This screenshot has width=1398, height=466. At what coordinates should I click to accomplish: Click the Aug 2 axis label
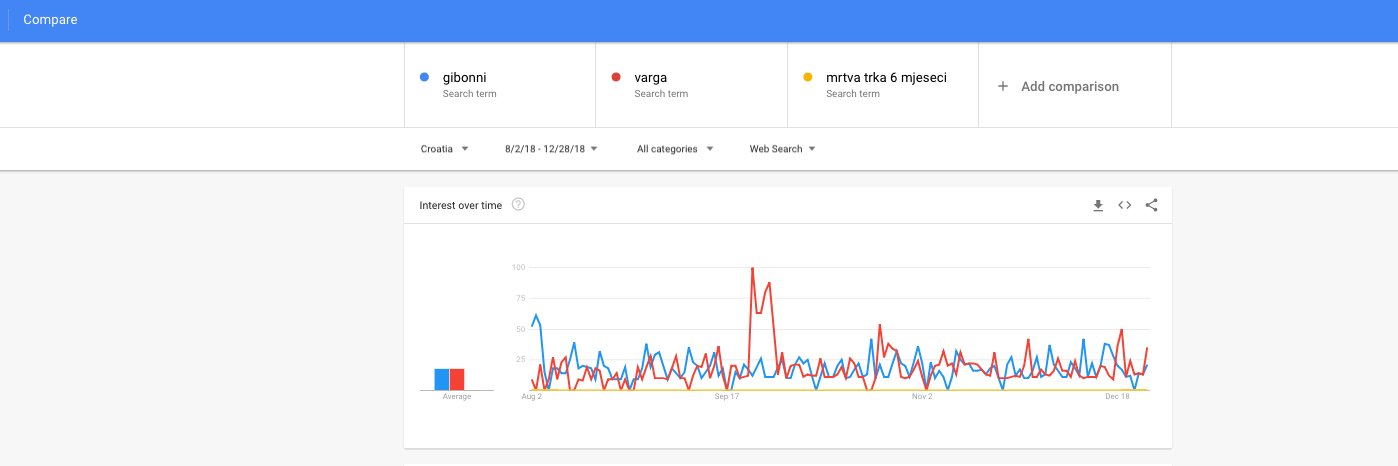pos(532,397)
